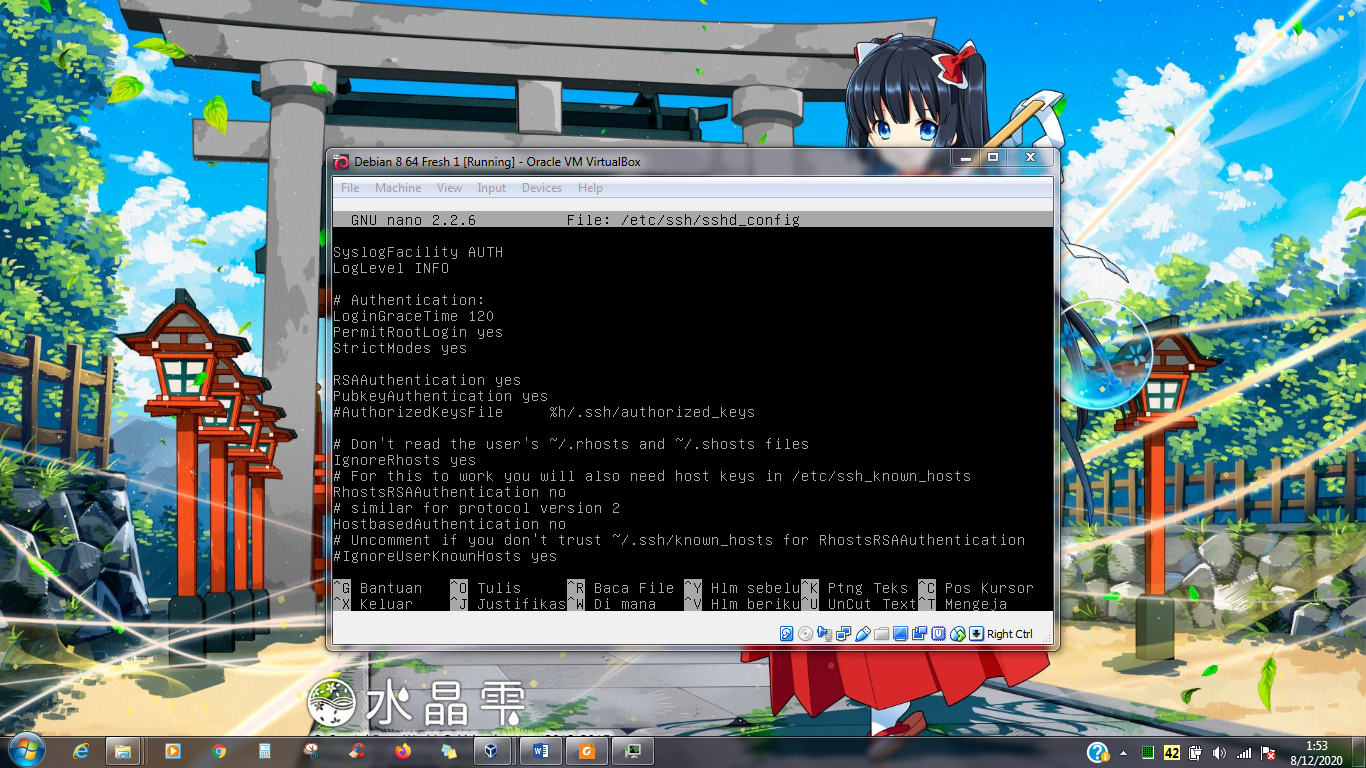
Task: Open the Input menu
Action: 492,188
